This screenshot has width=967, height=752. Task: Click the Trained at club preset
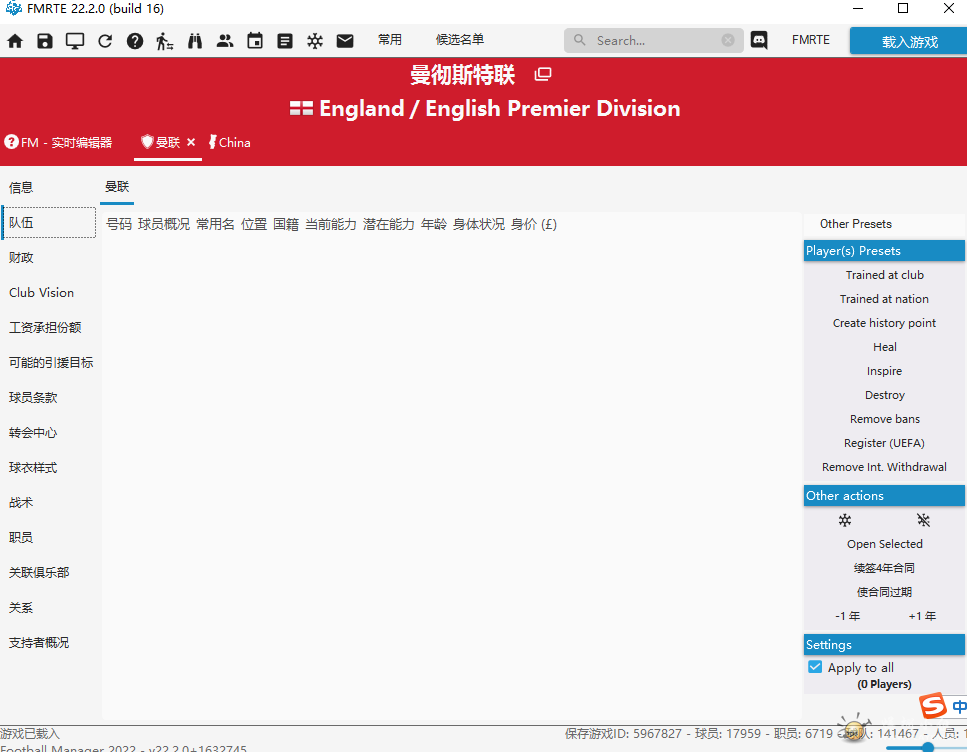[884, 275]
